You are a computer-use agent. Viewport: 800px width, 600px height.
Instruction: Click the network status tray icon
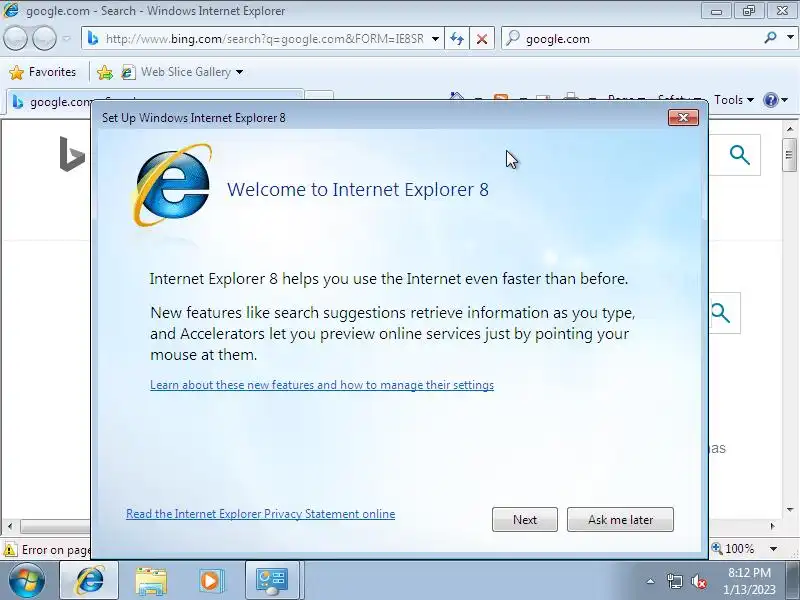click(x=674, y=581)
